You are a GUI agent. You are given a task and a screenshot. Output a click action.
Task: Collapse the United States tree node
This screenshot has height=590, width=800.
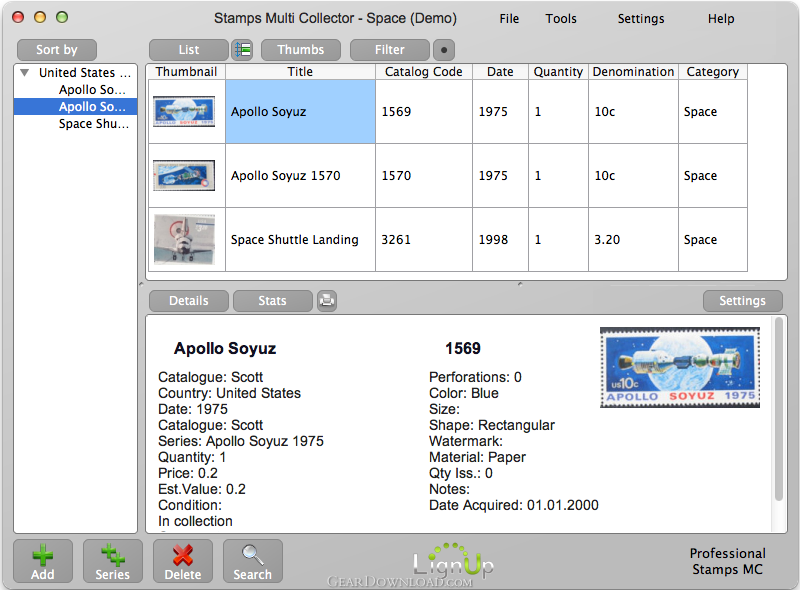coord(24,72)
